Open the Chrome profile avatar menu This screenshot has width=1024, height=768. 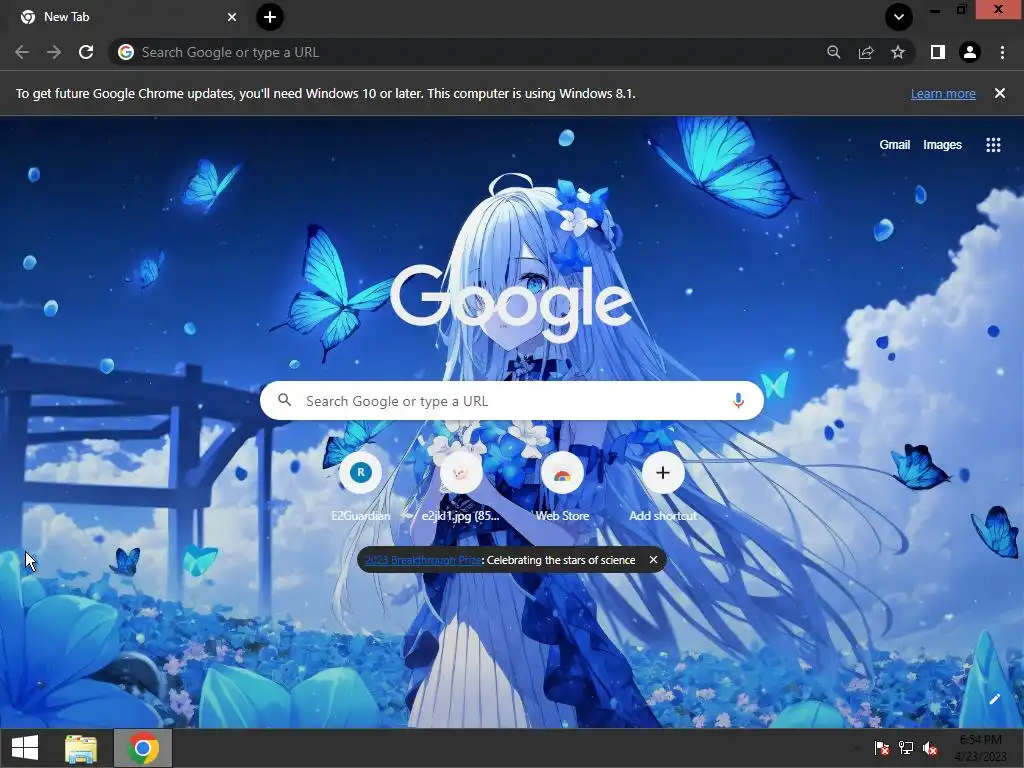[970, 52]
